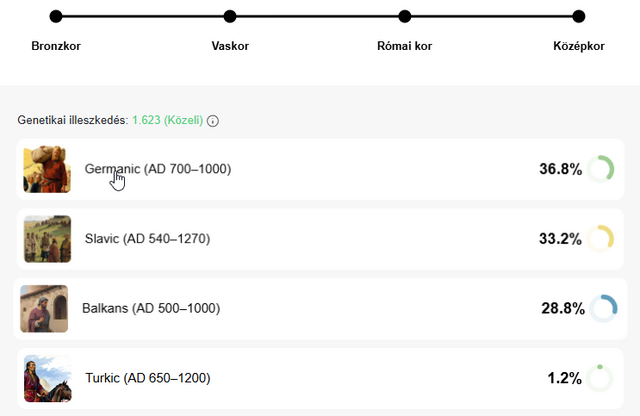Click the Germanic donut chart icon

[600, 169]
